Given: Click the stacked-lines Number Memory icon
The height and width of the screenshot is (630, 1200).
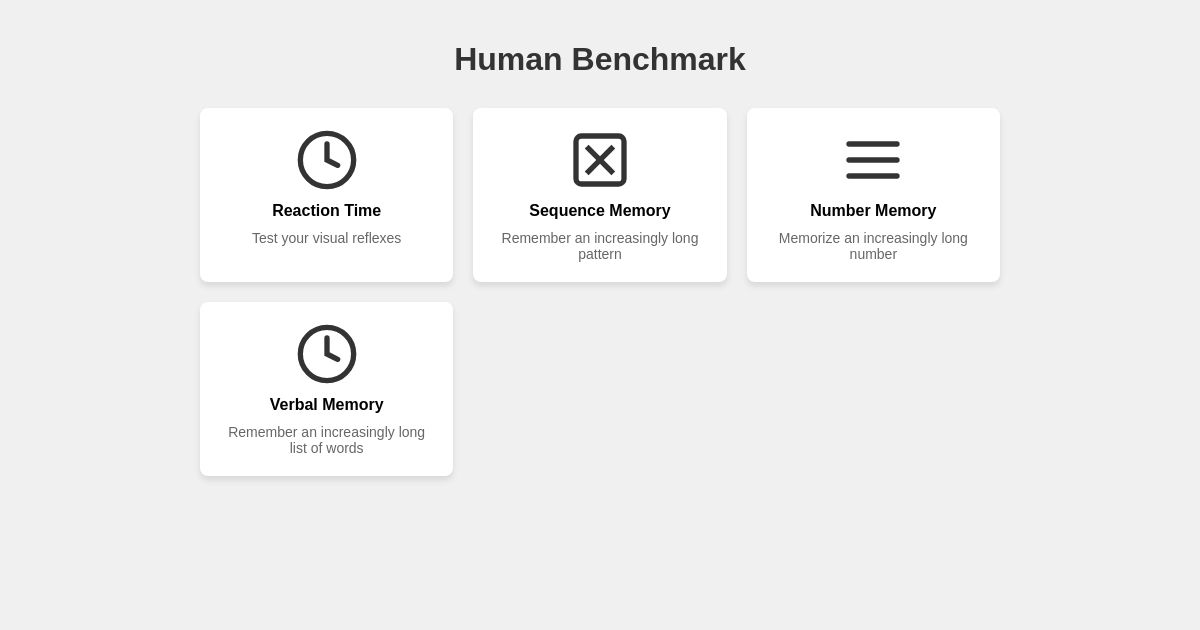Looking at the screenshot, I should (x=873, y=160).
